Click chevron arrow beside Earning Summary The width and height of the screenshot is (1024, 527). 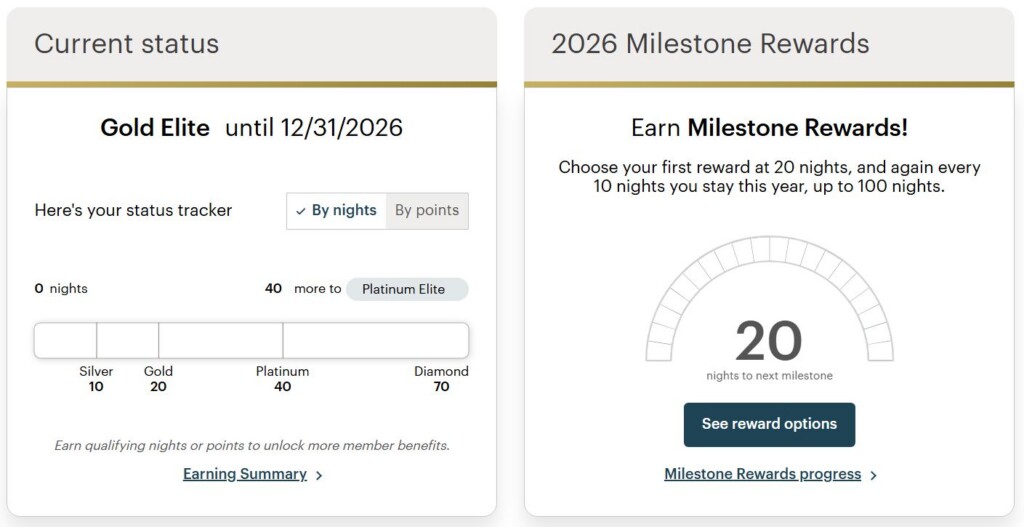(319, 475)
